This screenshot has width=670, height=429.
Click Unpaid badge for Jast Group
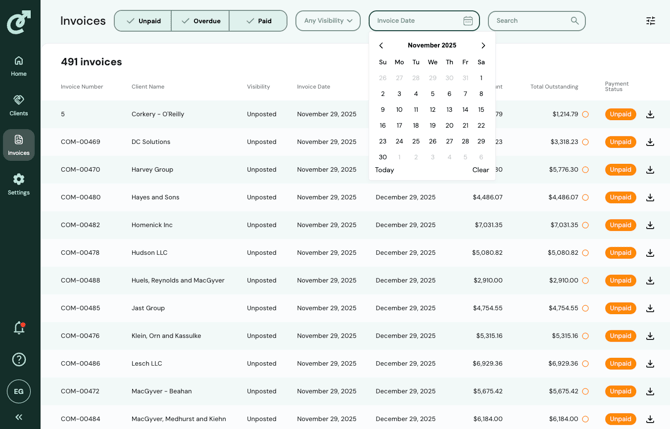tap(620, 308)
